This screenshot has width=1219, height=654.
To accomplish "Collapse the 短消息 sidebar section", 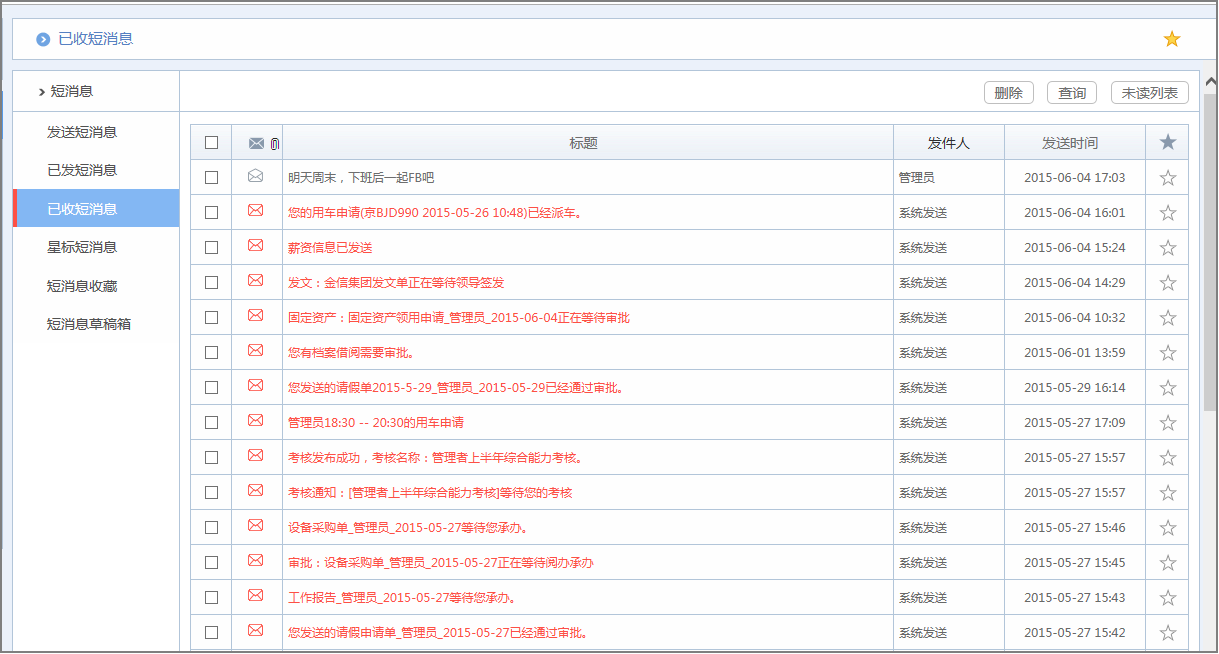I will 42,92.
